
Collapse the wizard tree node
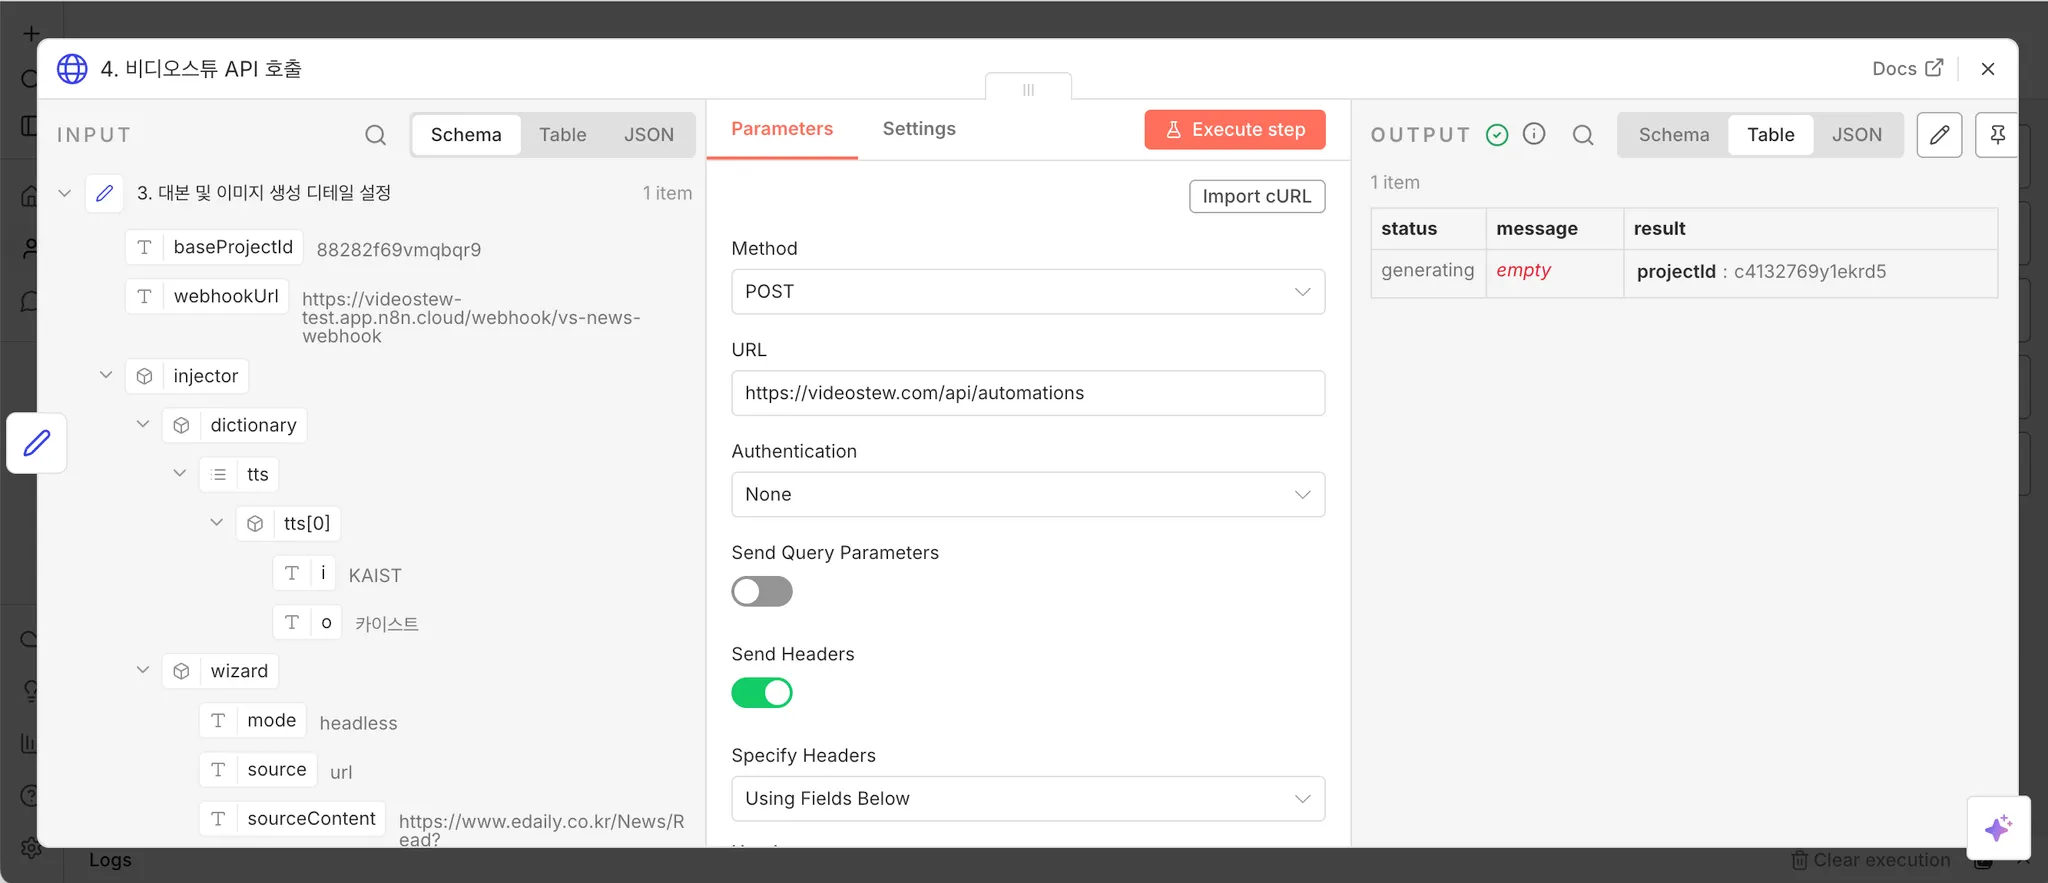click(143, 671)
